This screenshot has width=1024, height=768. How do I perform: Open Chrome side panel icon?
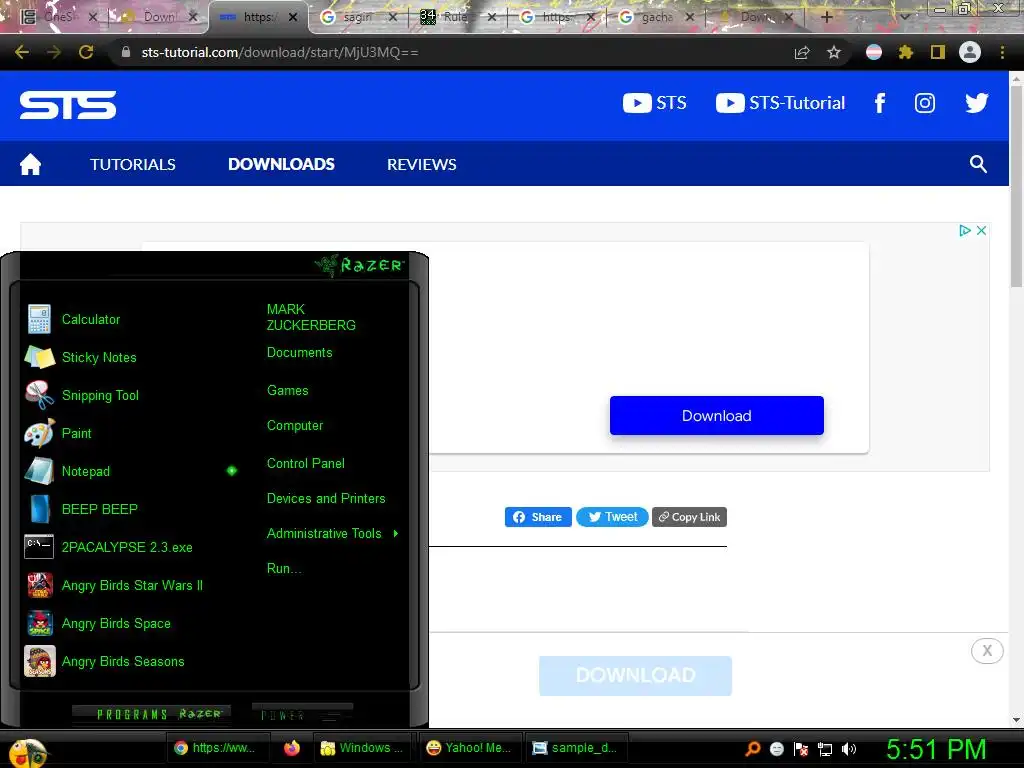(938, 52)
